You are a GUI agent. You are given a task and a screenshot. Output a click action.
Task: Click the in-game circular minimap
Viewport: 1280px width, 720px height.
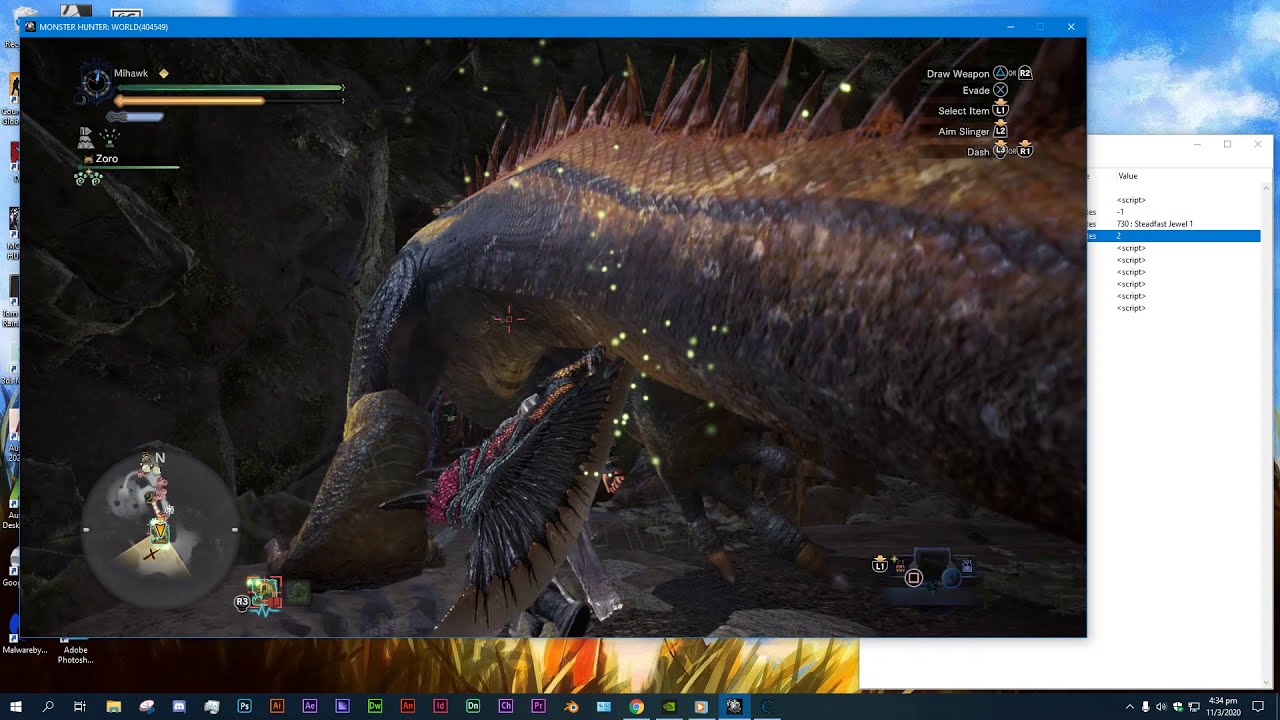coord(160,530)
